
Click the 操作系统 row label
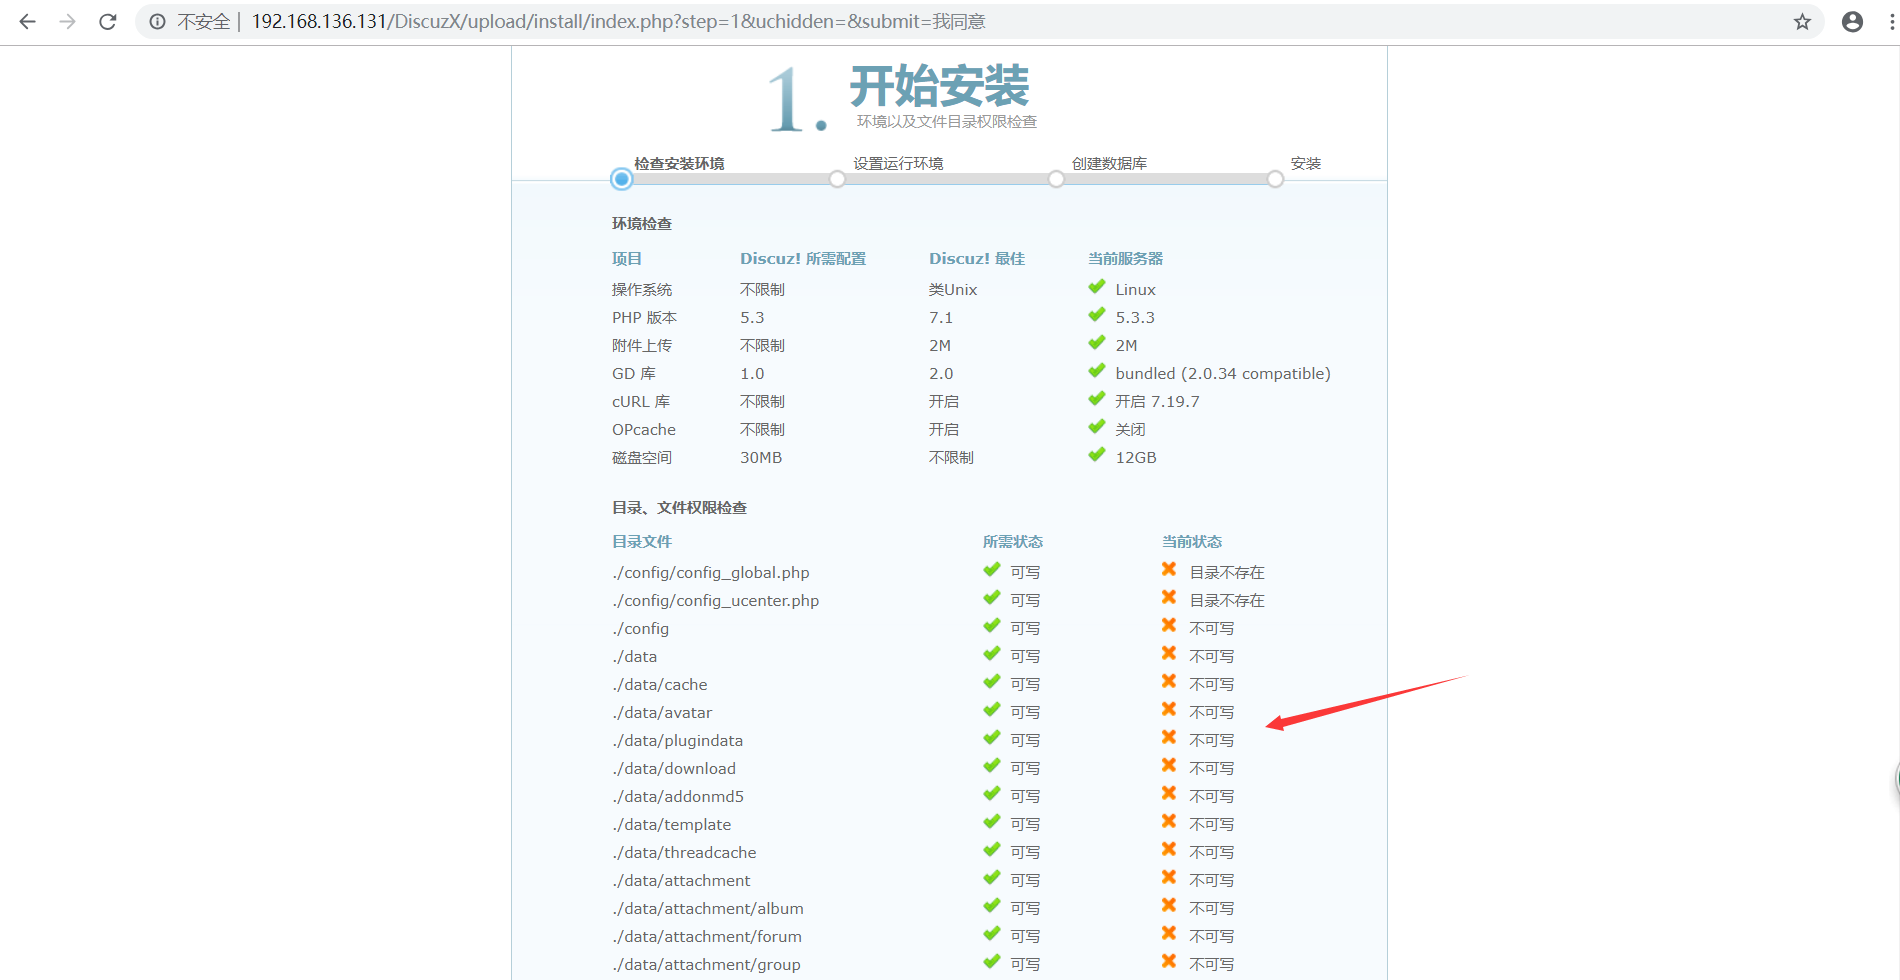(x=642, y=290)
